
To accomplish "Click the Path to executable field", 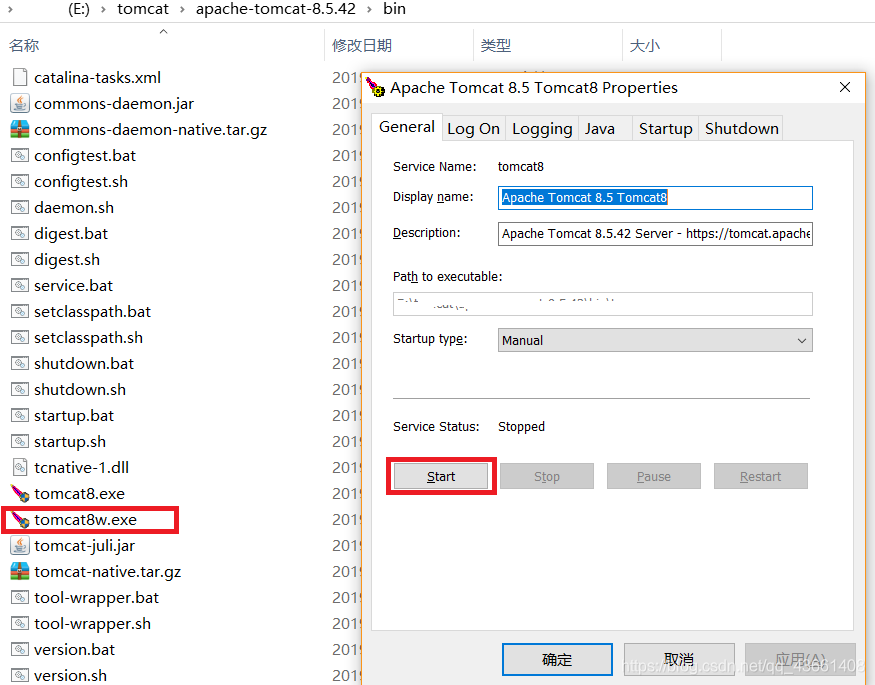I will pyautogui.click(x=603, y=304).
